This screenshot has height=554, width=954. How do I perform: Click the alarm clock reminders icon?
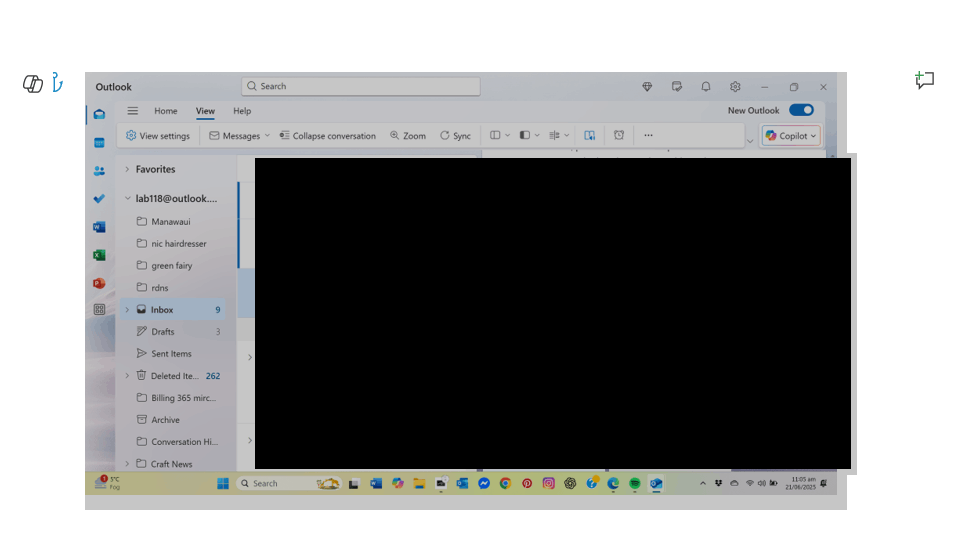point(619,135)
